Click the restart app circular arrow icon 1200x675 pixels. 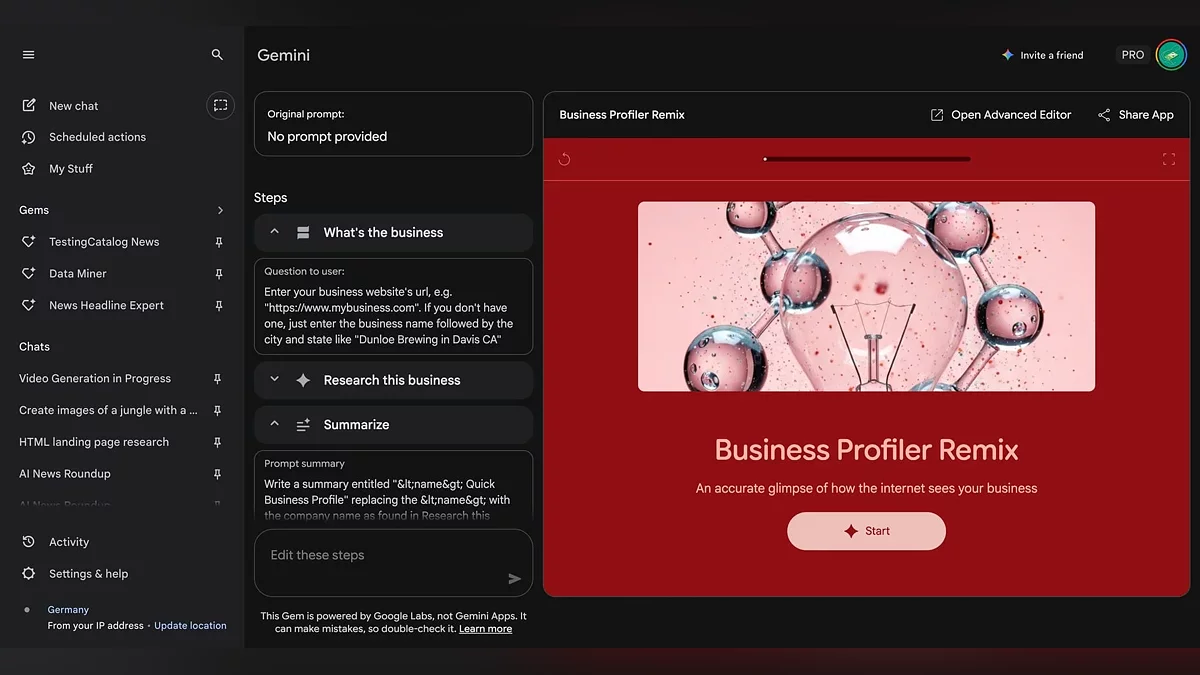pos(565,159)
